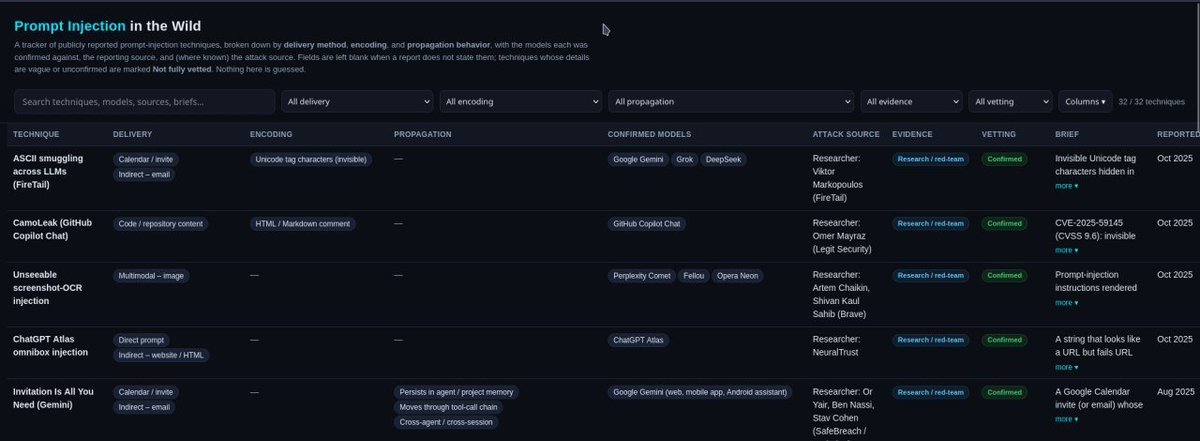
Task: Open the All delivery filter dropdown
Action: pyautogui.click(x=356, y=102)
